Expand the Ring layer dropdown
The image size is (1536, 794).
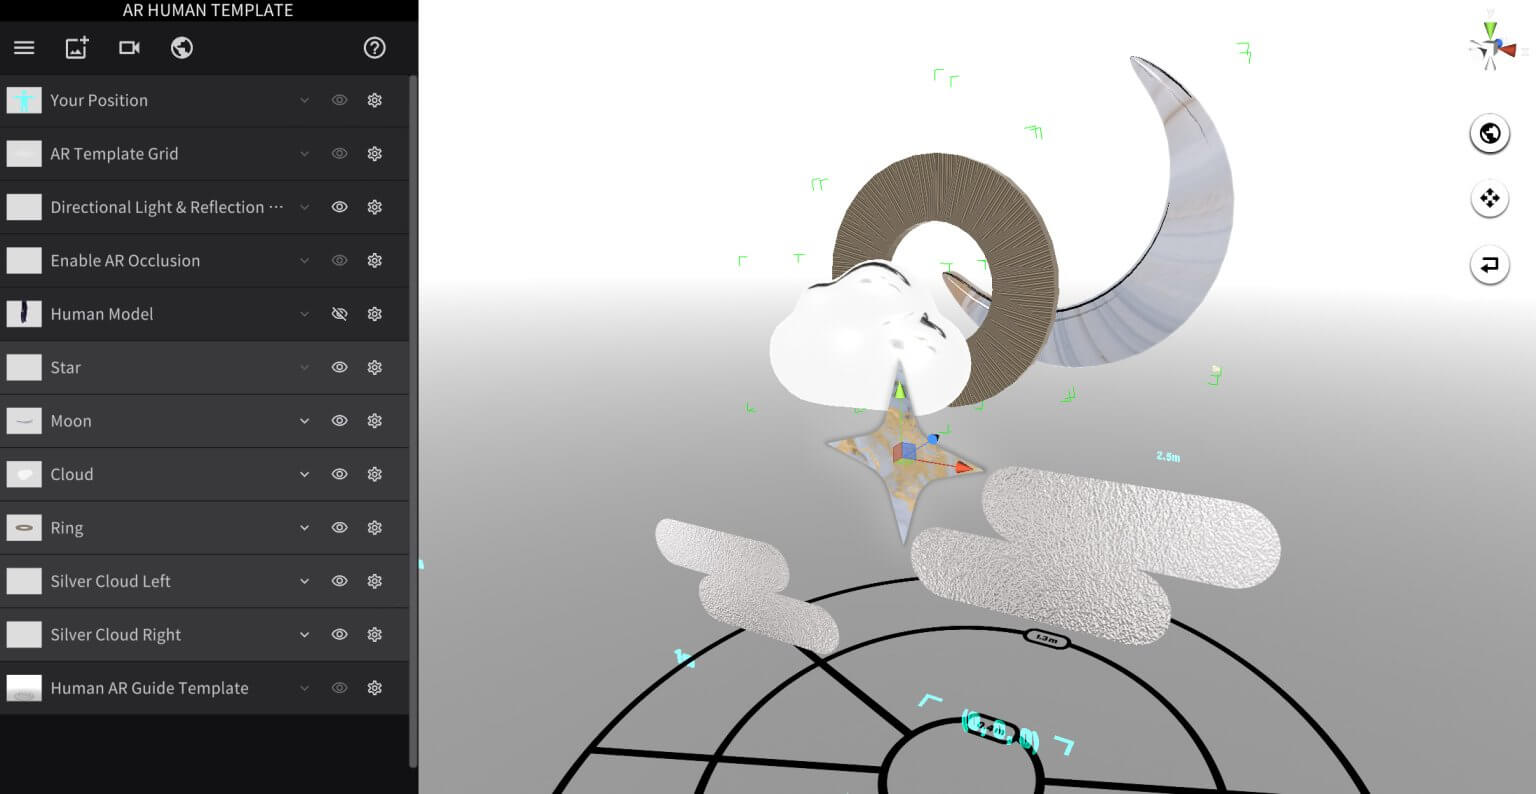(304, 527)
